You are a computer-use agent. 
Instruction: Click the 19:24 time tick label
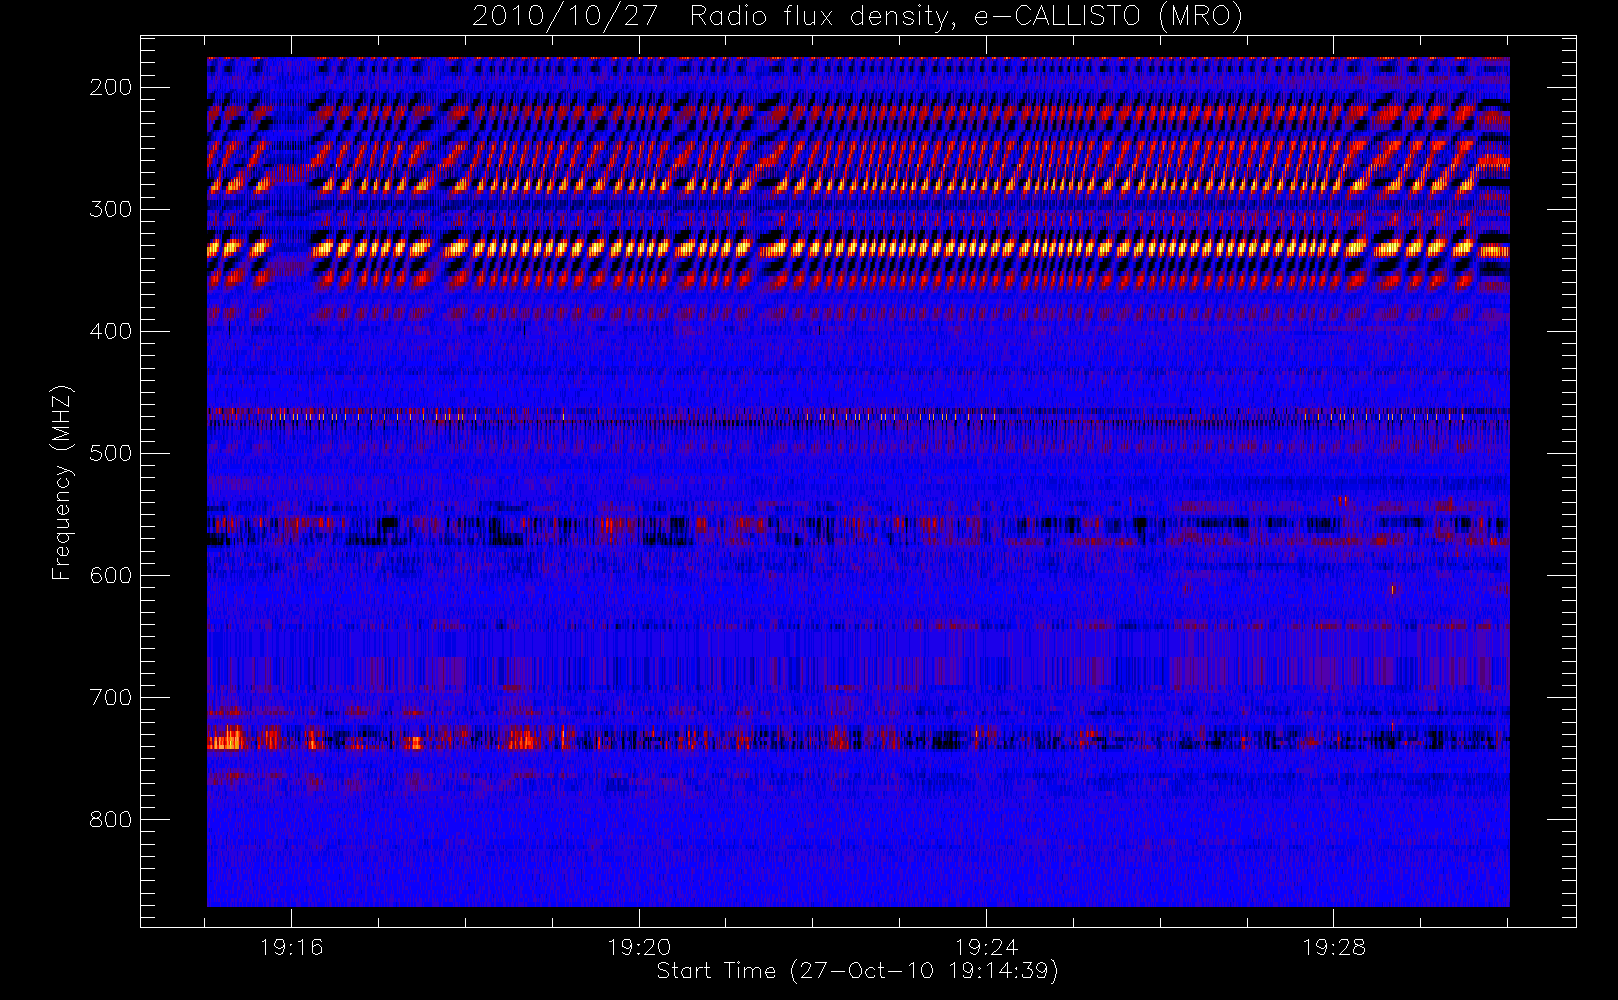[x=986, y=947]
